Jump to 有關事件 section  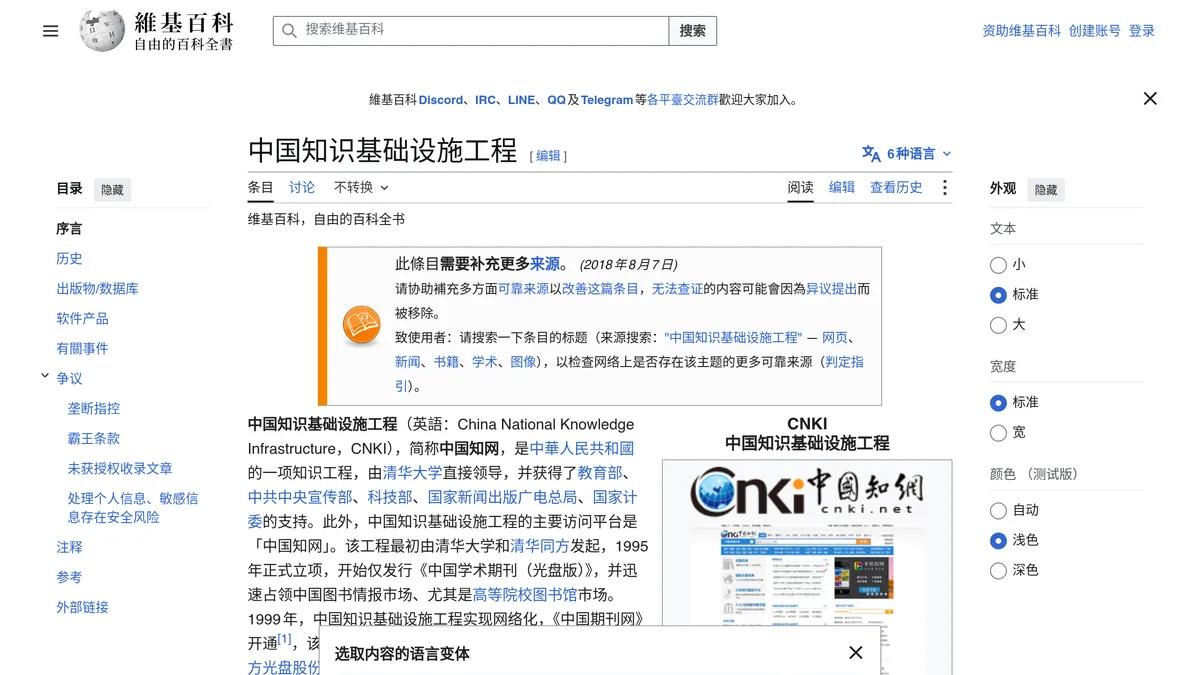click(x=82, y=348)
